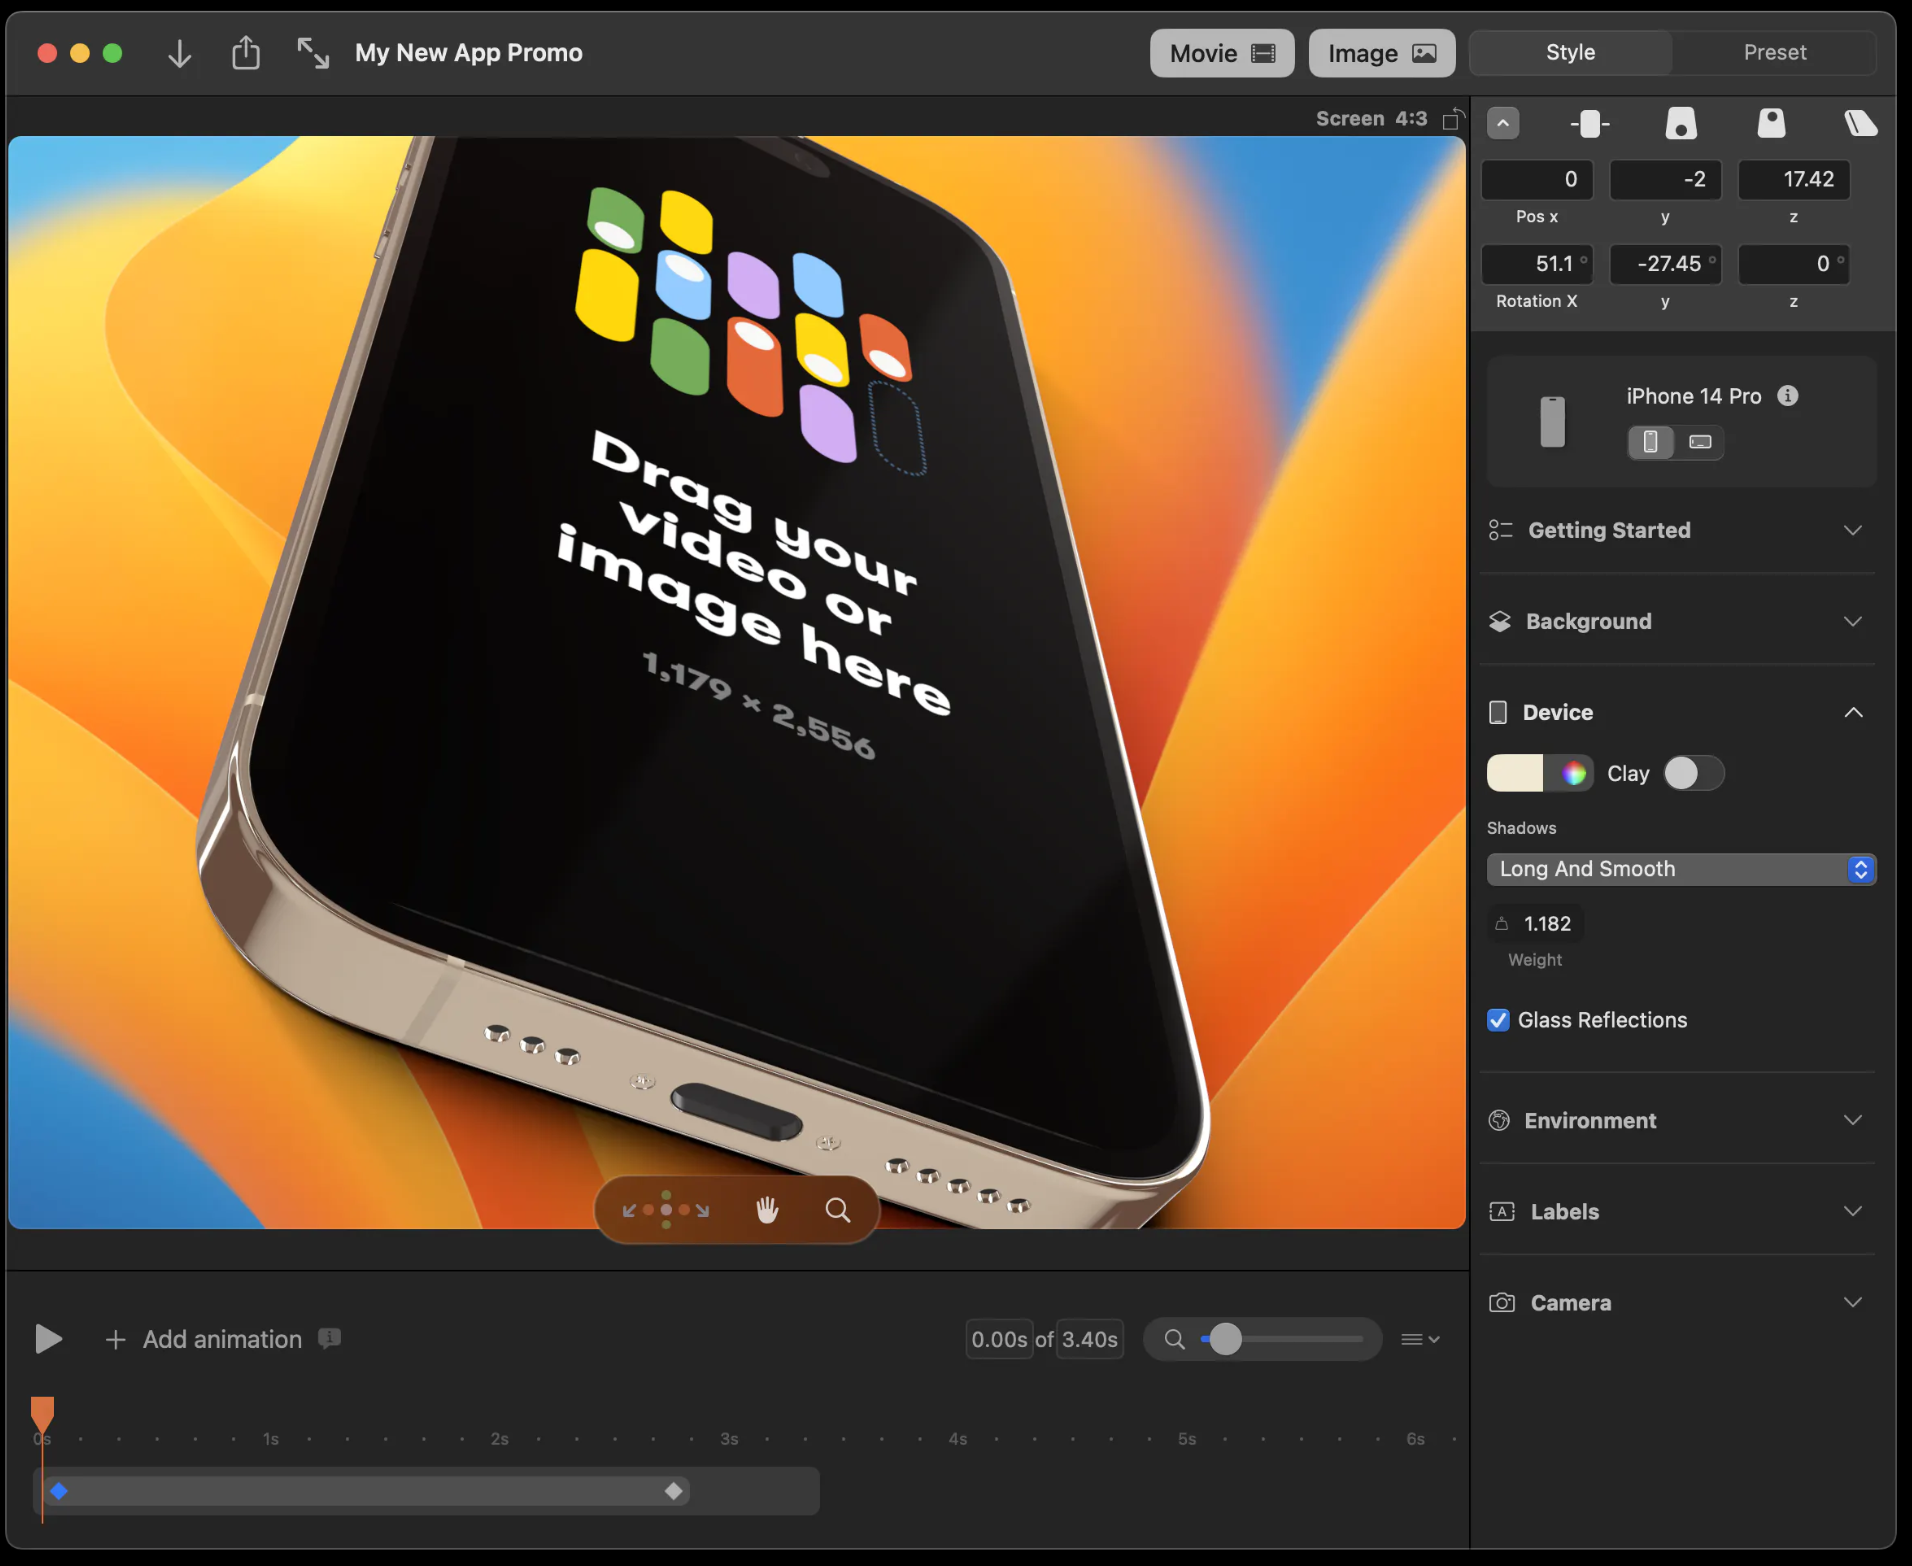
Task: Click the Pos y field showing -2
Action: click(1665, 179)
